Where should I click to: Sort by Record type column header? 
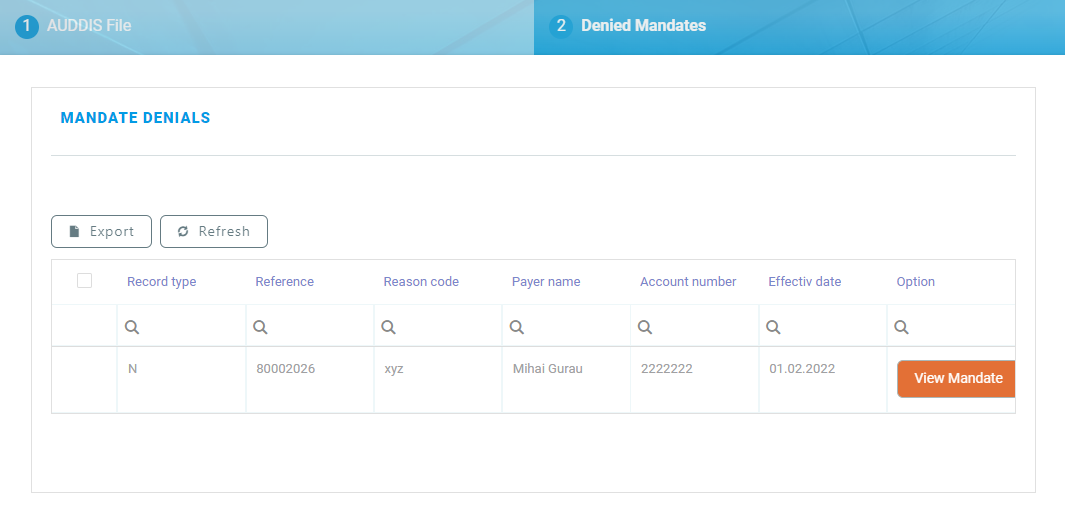coord(161,282)
